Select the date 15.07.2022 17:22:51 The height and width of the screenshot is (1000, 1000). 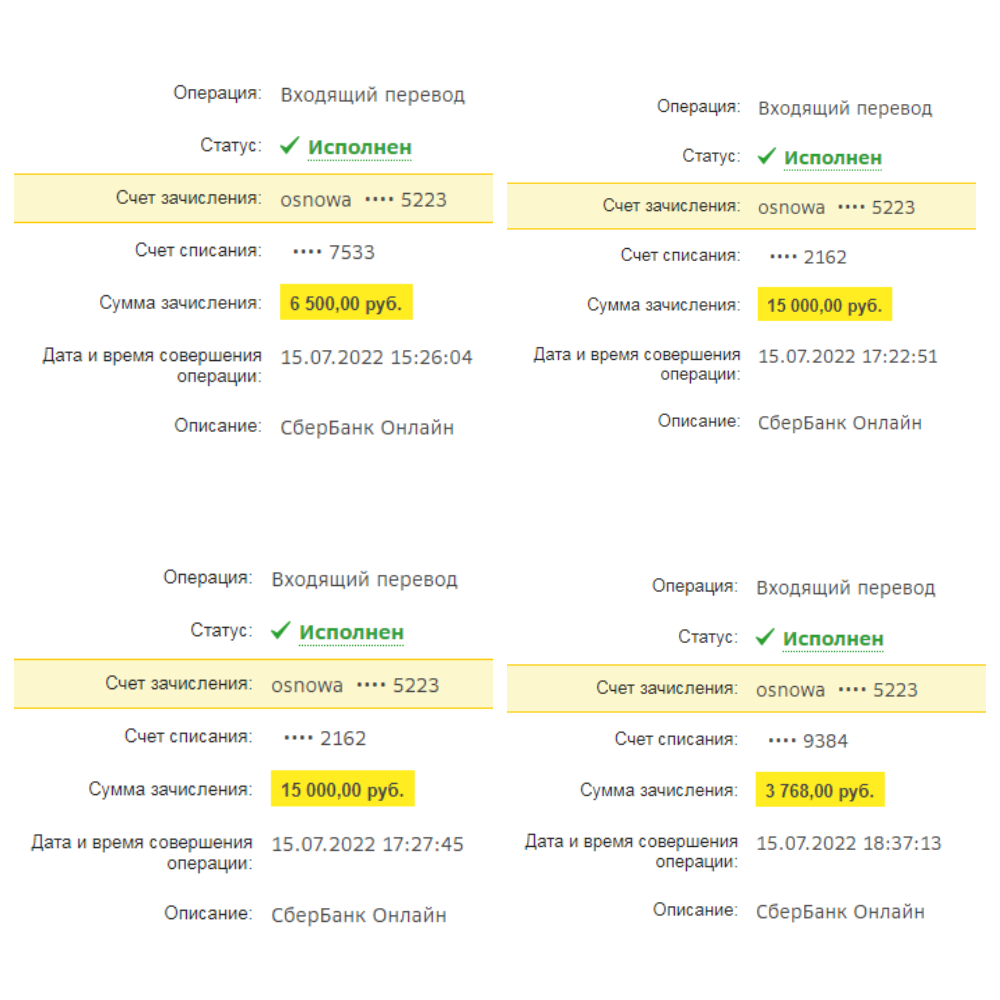[x=848, y=356]
